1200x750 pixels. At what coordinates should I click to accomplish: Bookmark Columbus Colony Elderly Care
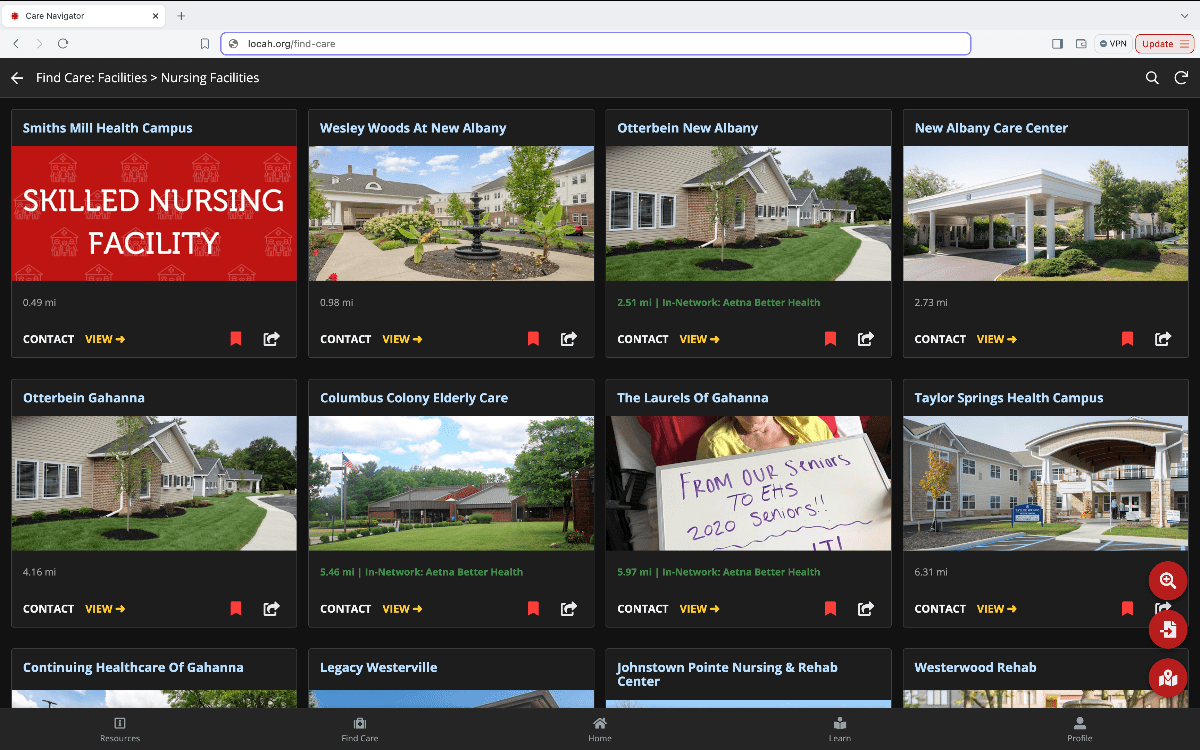533,608
